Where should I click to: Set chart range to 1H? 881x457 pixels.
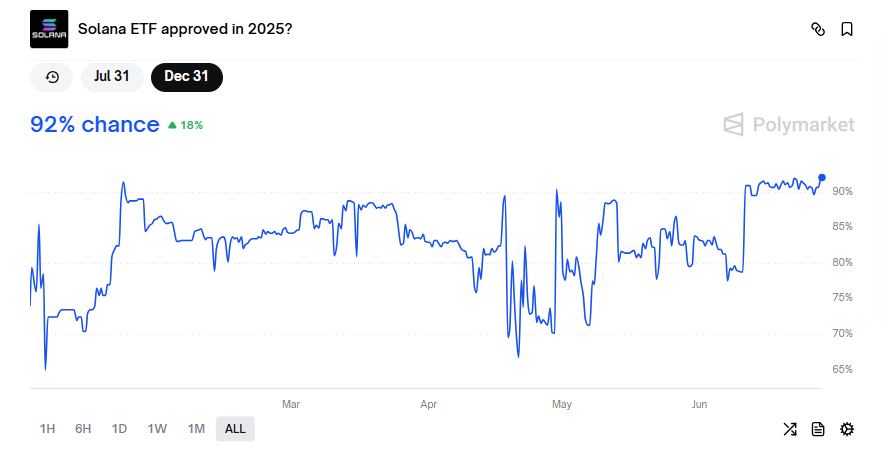click(x=47, y=429)
